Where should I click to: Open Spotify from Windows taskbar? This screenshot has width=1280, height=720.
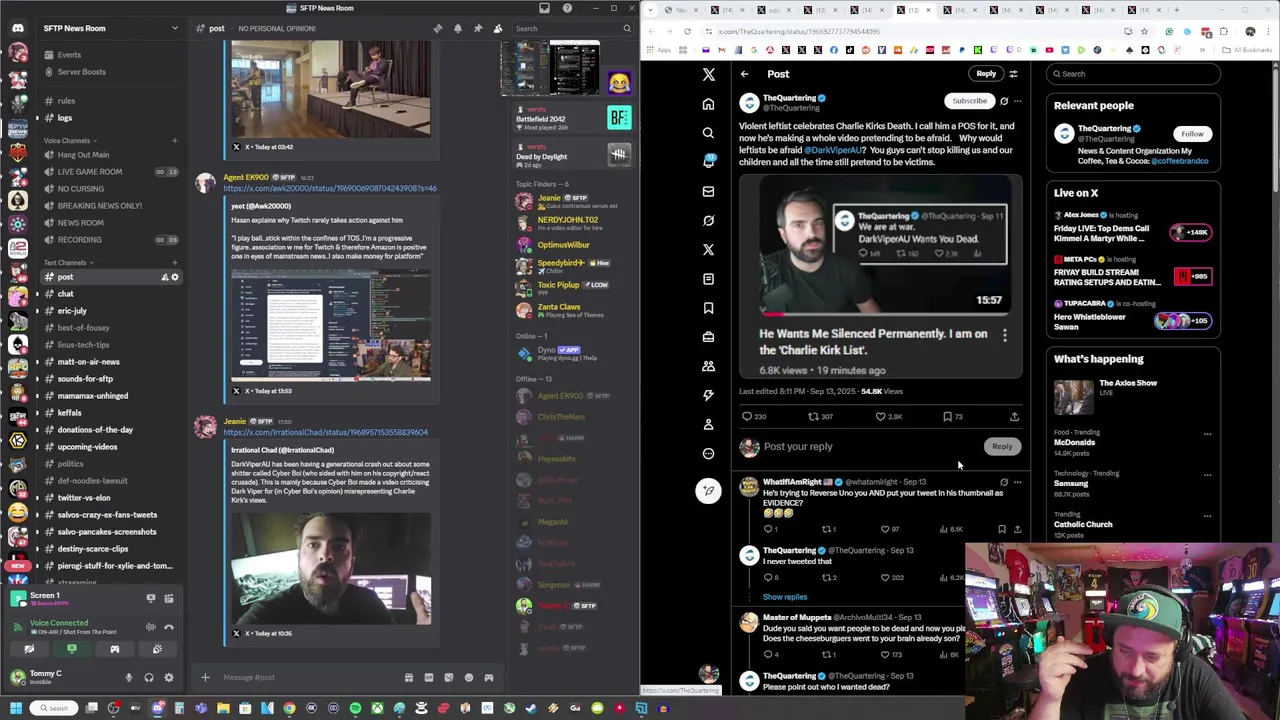(355, 708)
